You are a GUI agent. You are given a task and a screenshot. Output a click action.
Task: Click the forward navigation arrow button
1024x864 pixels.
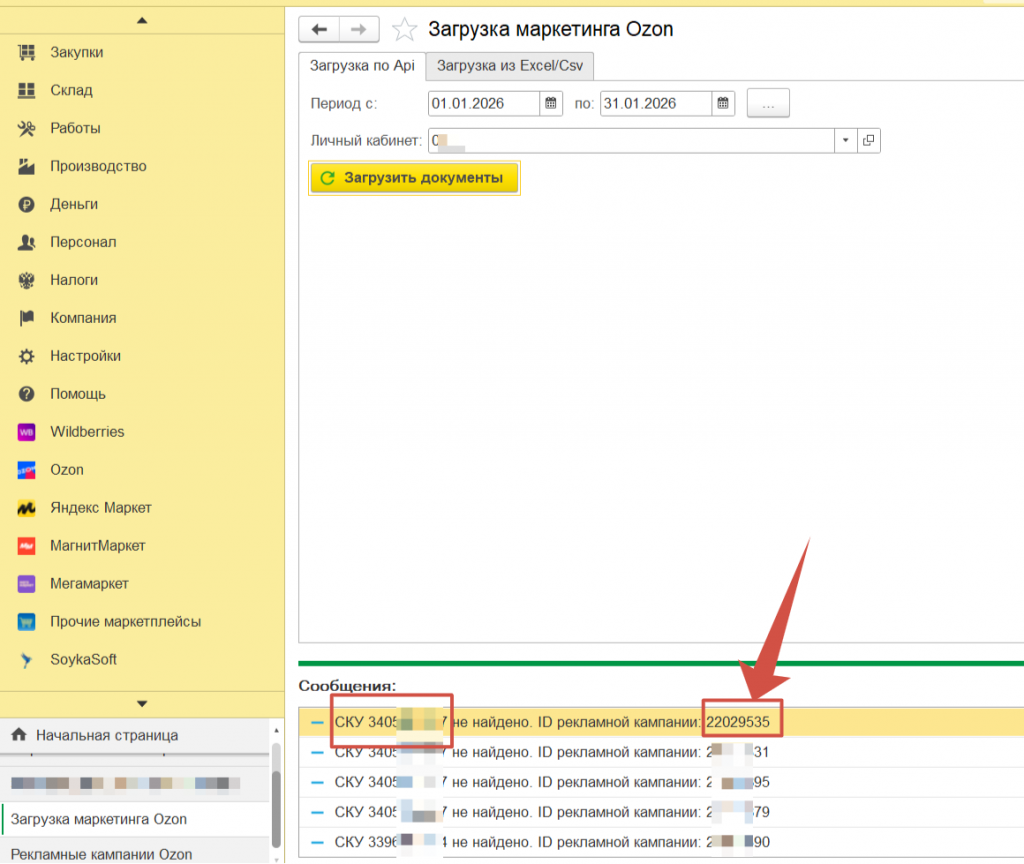click(360, 30)
